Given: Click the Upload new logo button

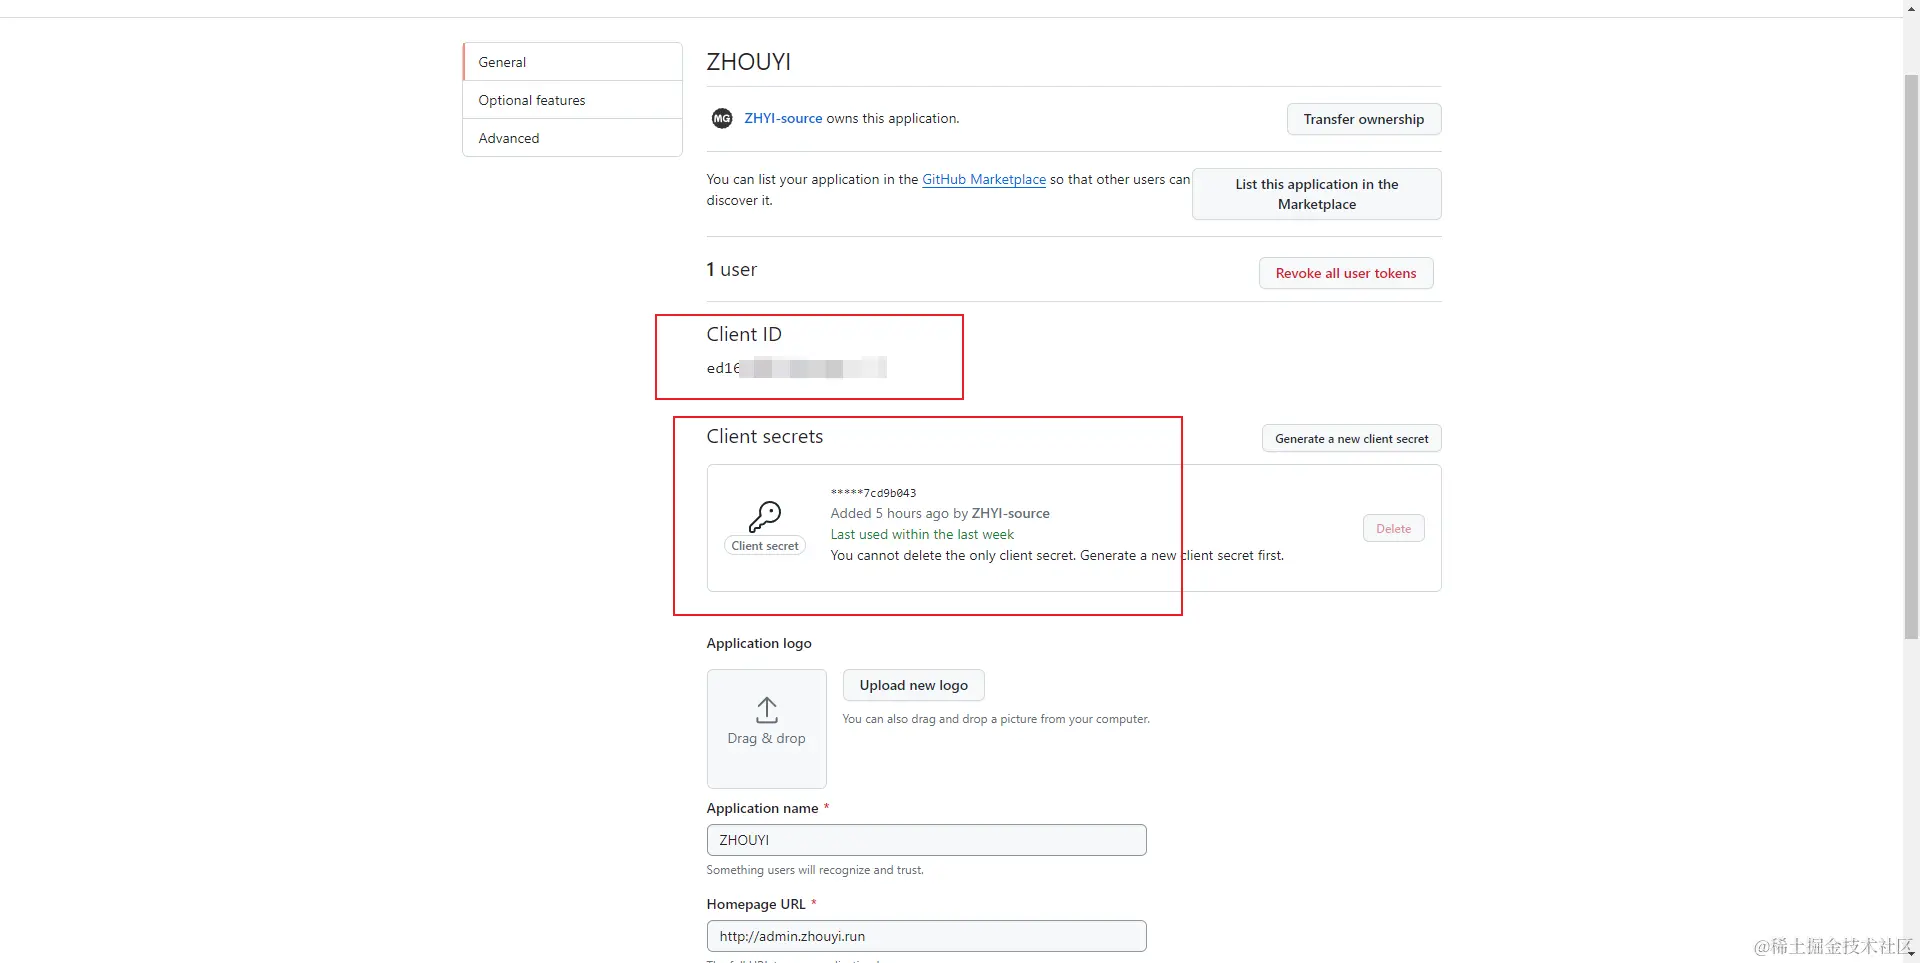Looking at the screenshot, I should (x=913, y=685).
